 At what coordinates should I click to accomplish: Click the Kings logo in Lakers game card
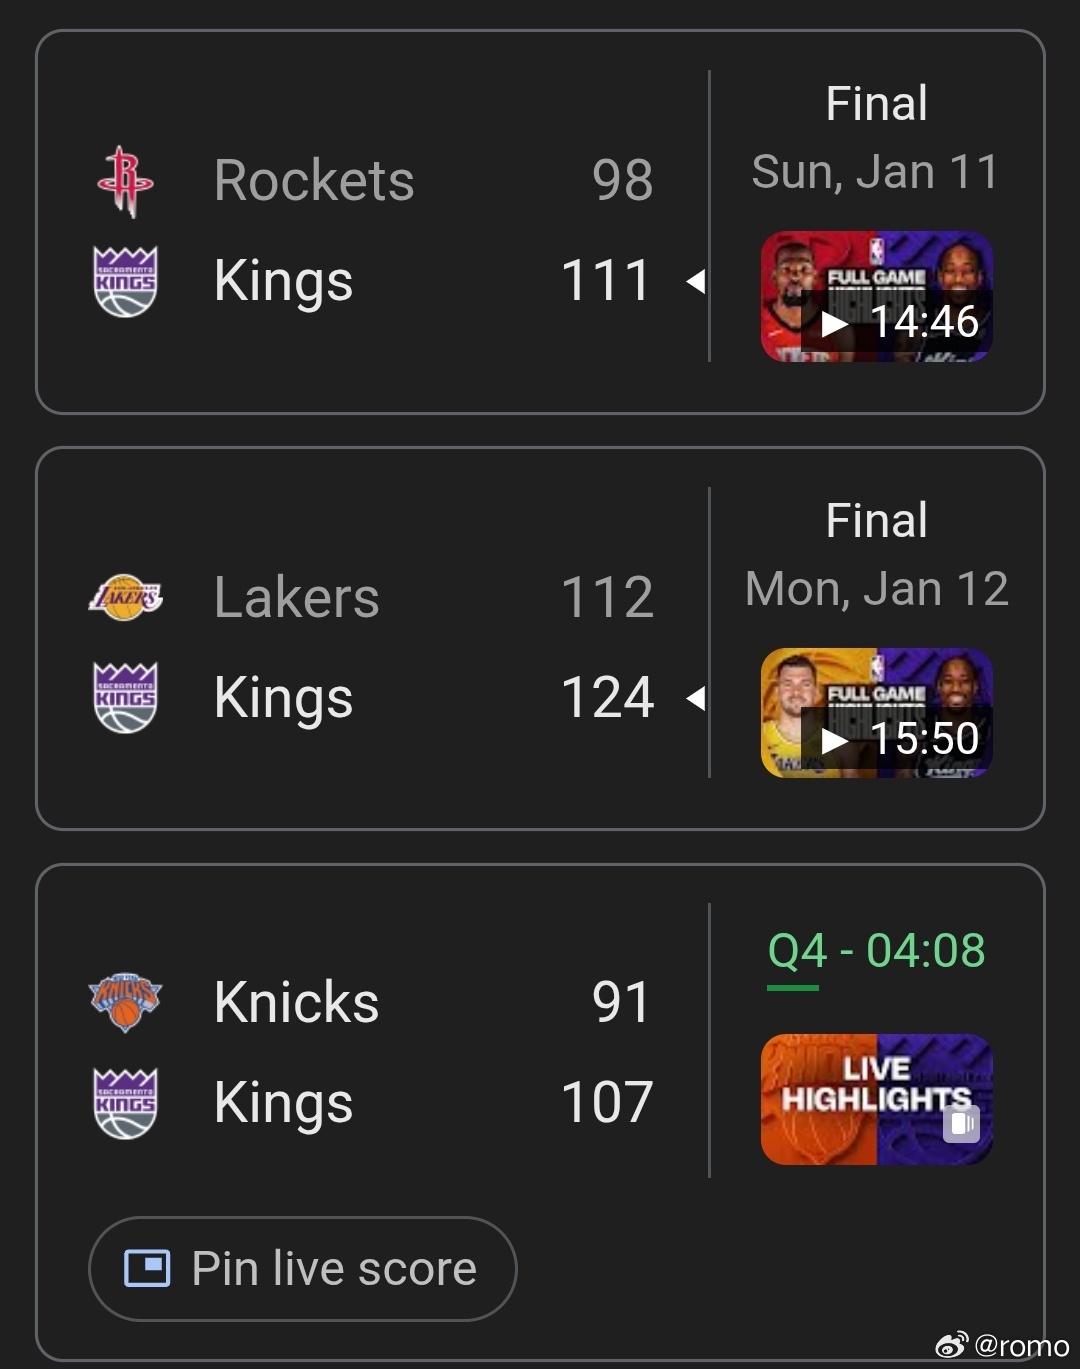[x=125, y=697]
